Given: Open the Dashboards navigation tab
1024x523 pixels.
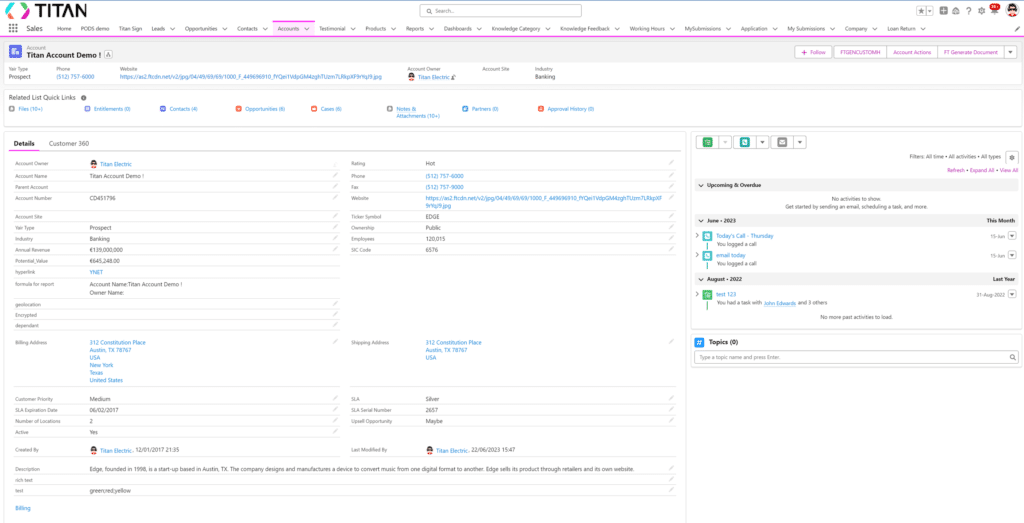Looking at the screenshot, I should pos(457,29).
